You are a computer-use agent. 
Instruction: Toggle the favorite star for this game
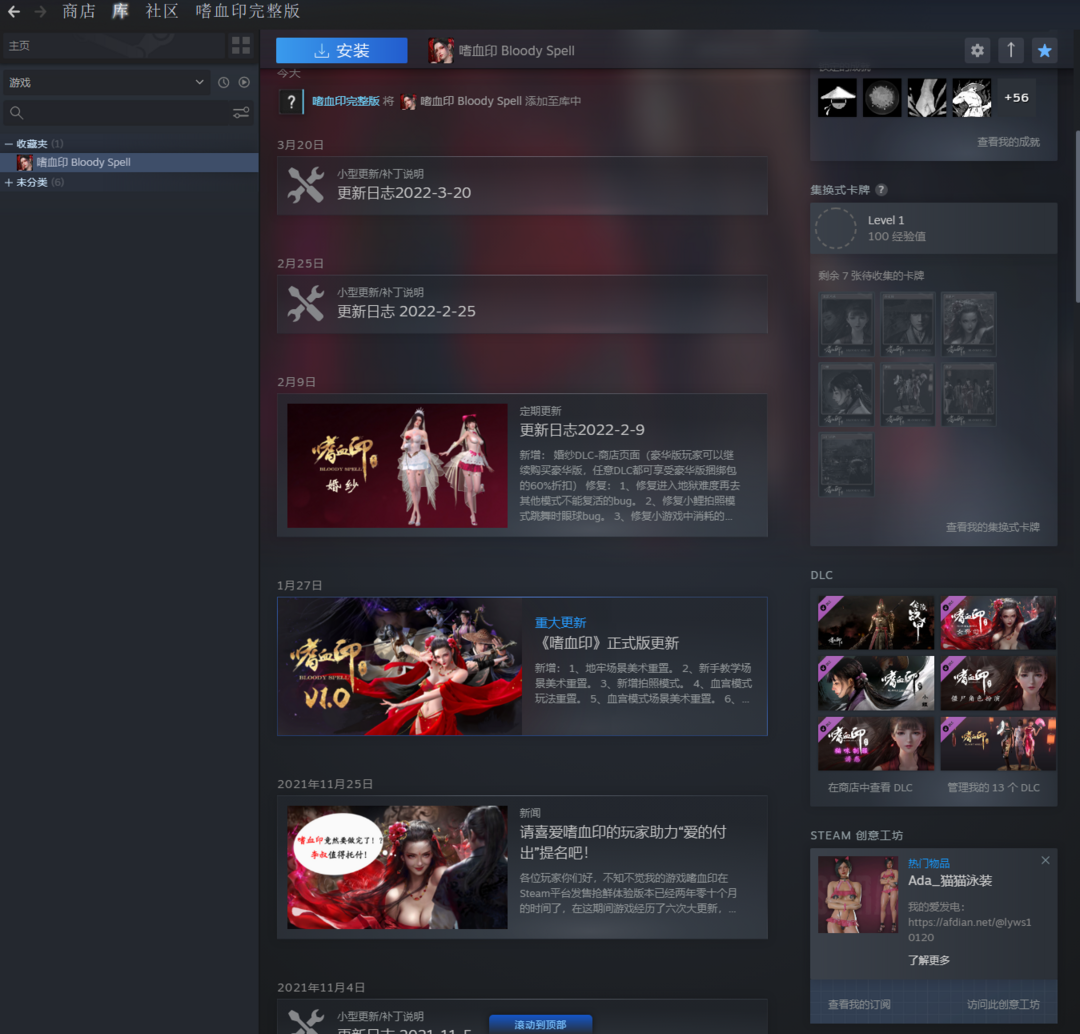[x=1045, y=50]
